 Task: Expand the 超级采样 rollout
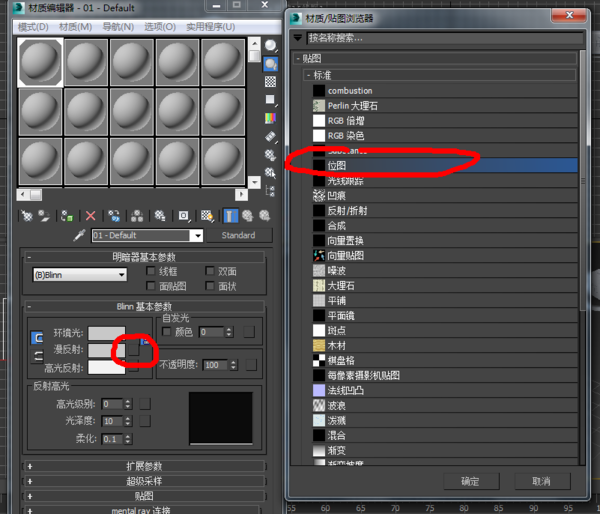(x=144, y=481)
